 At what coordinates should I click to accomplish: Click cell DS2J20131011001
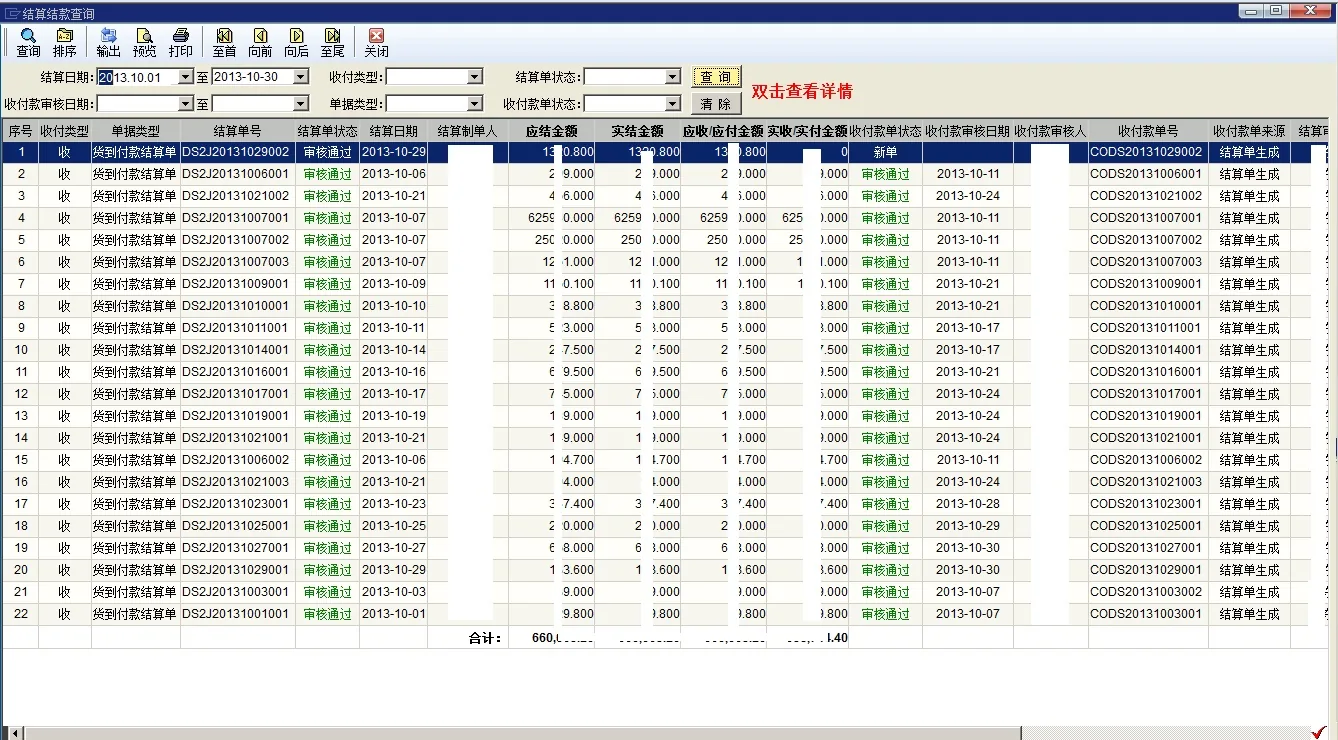(x=236, y=328)
